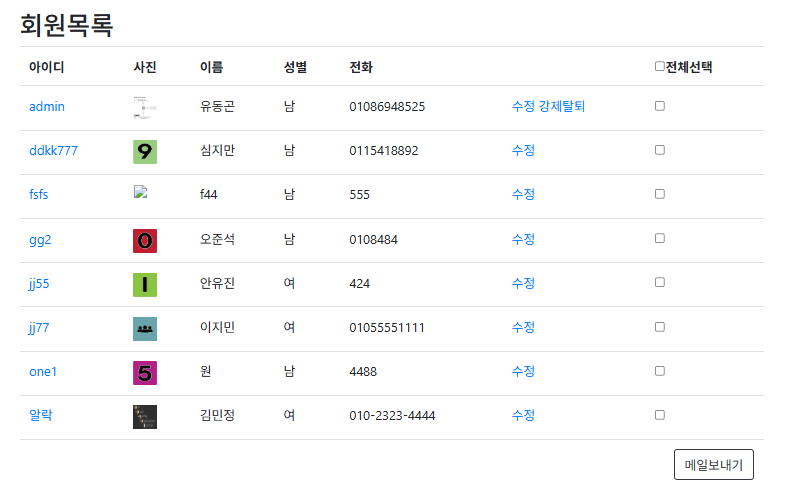
Task: Click the phone value 555
Action: point(359,195)
